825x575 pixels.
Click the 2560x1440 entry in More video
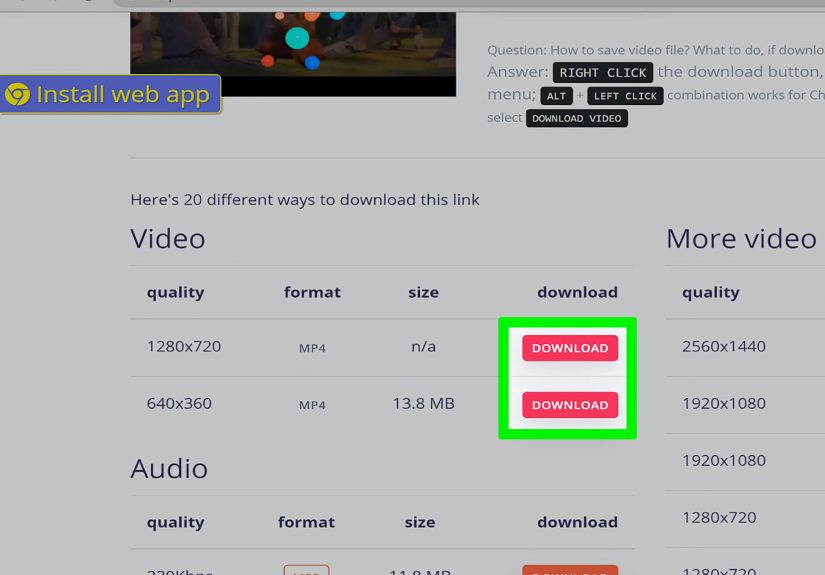click(x=723, y=346)
